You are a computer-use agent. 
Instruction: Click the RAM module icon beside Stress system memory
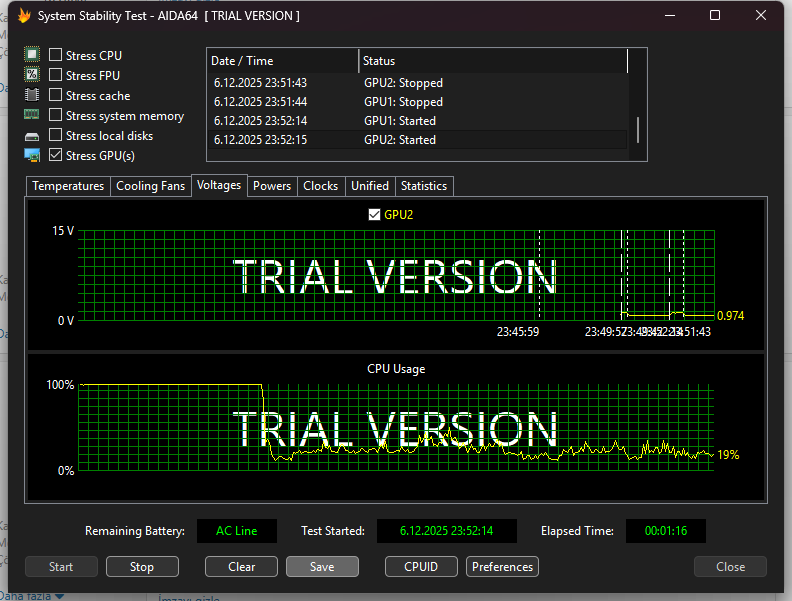coord(32,115)
